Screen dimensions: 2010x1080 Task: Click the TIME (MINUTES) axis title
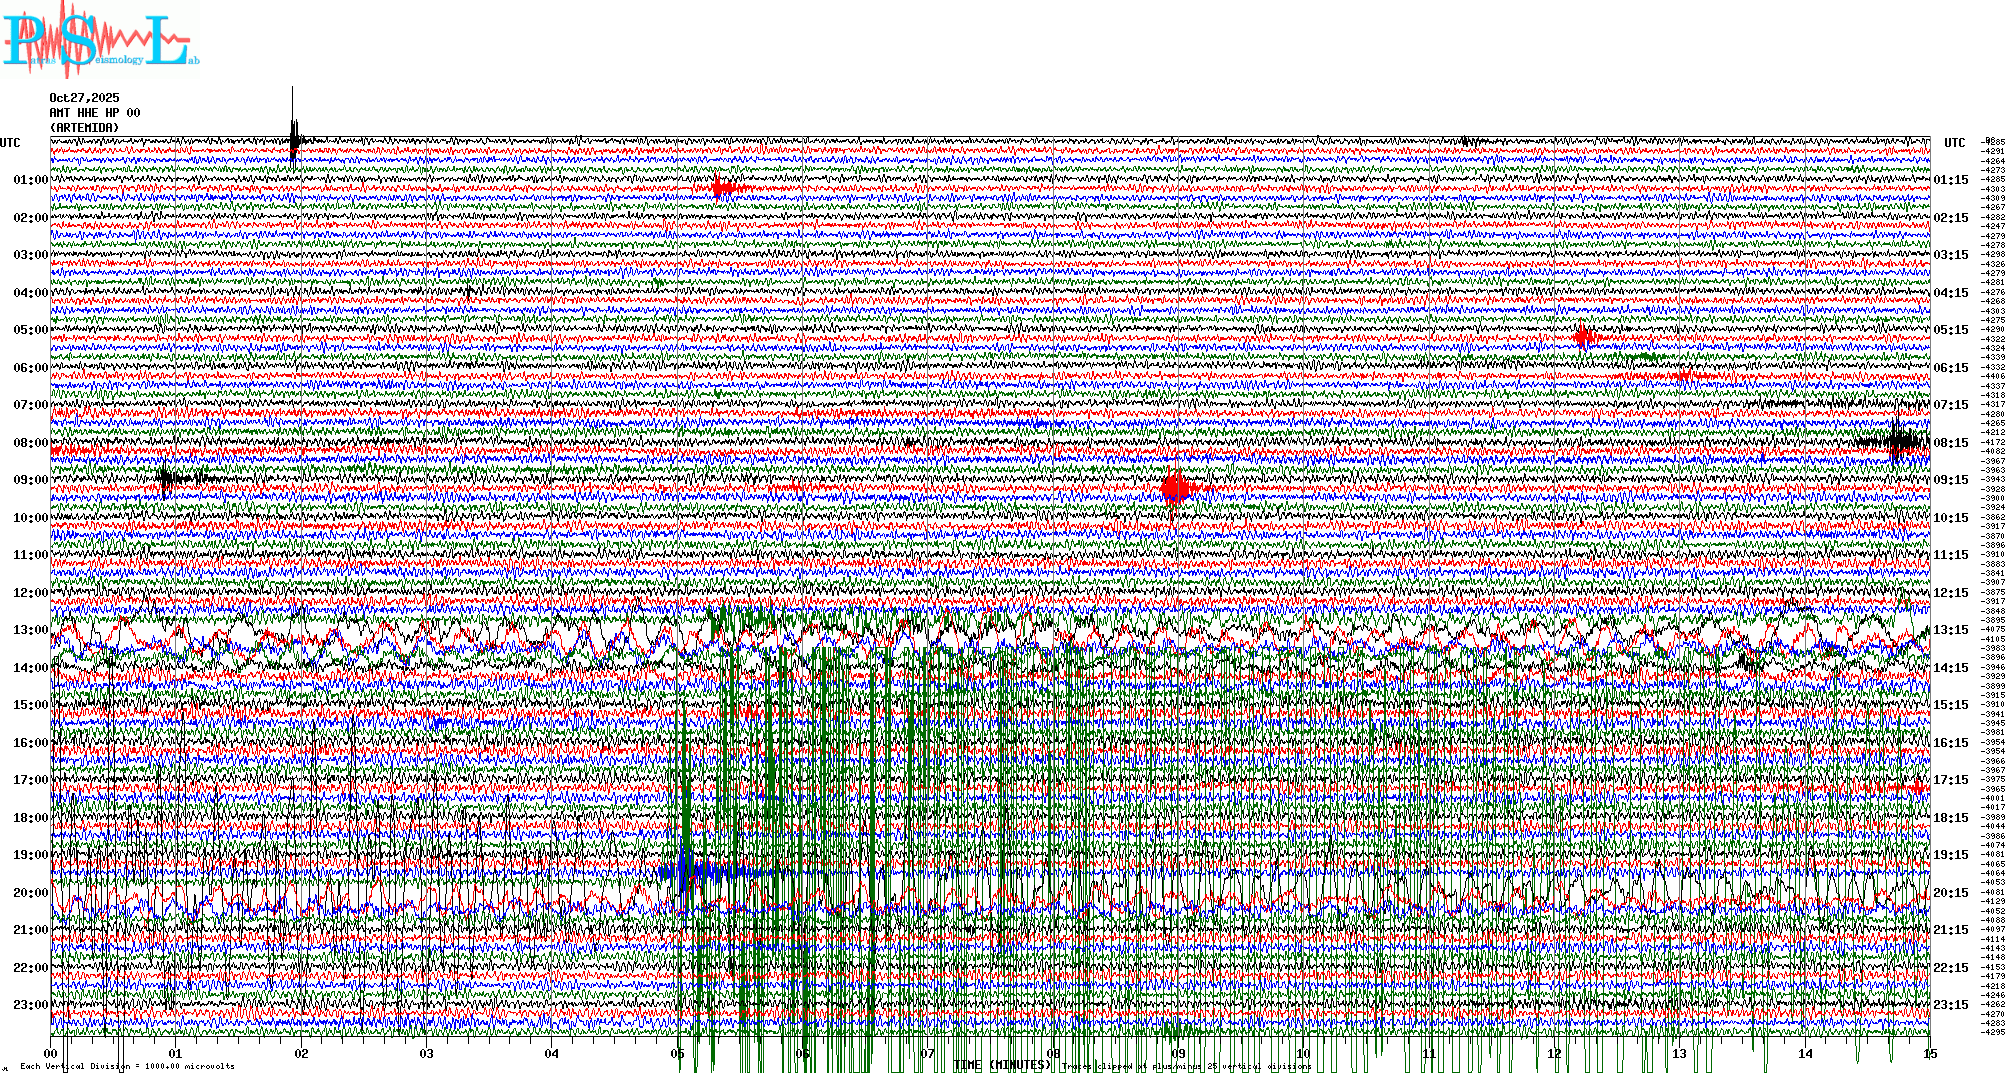1002,1065
